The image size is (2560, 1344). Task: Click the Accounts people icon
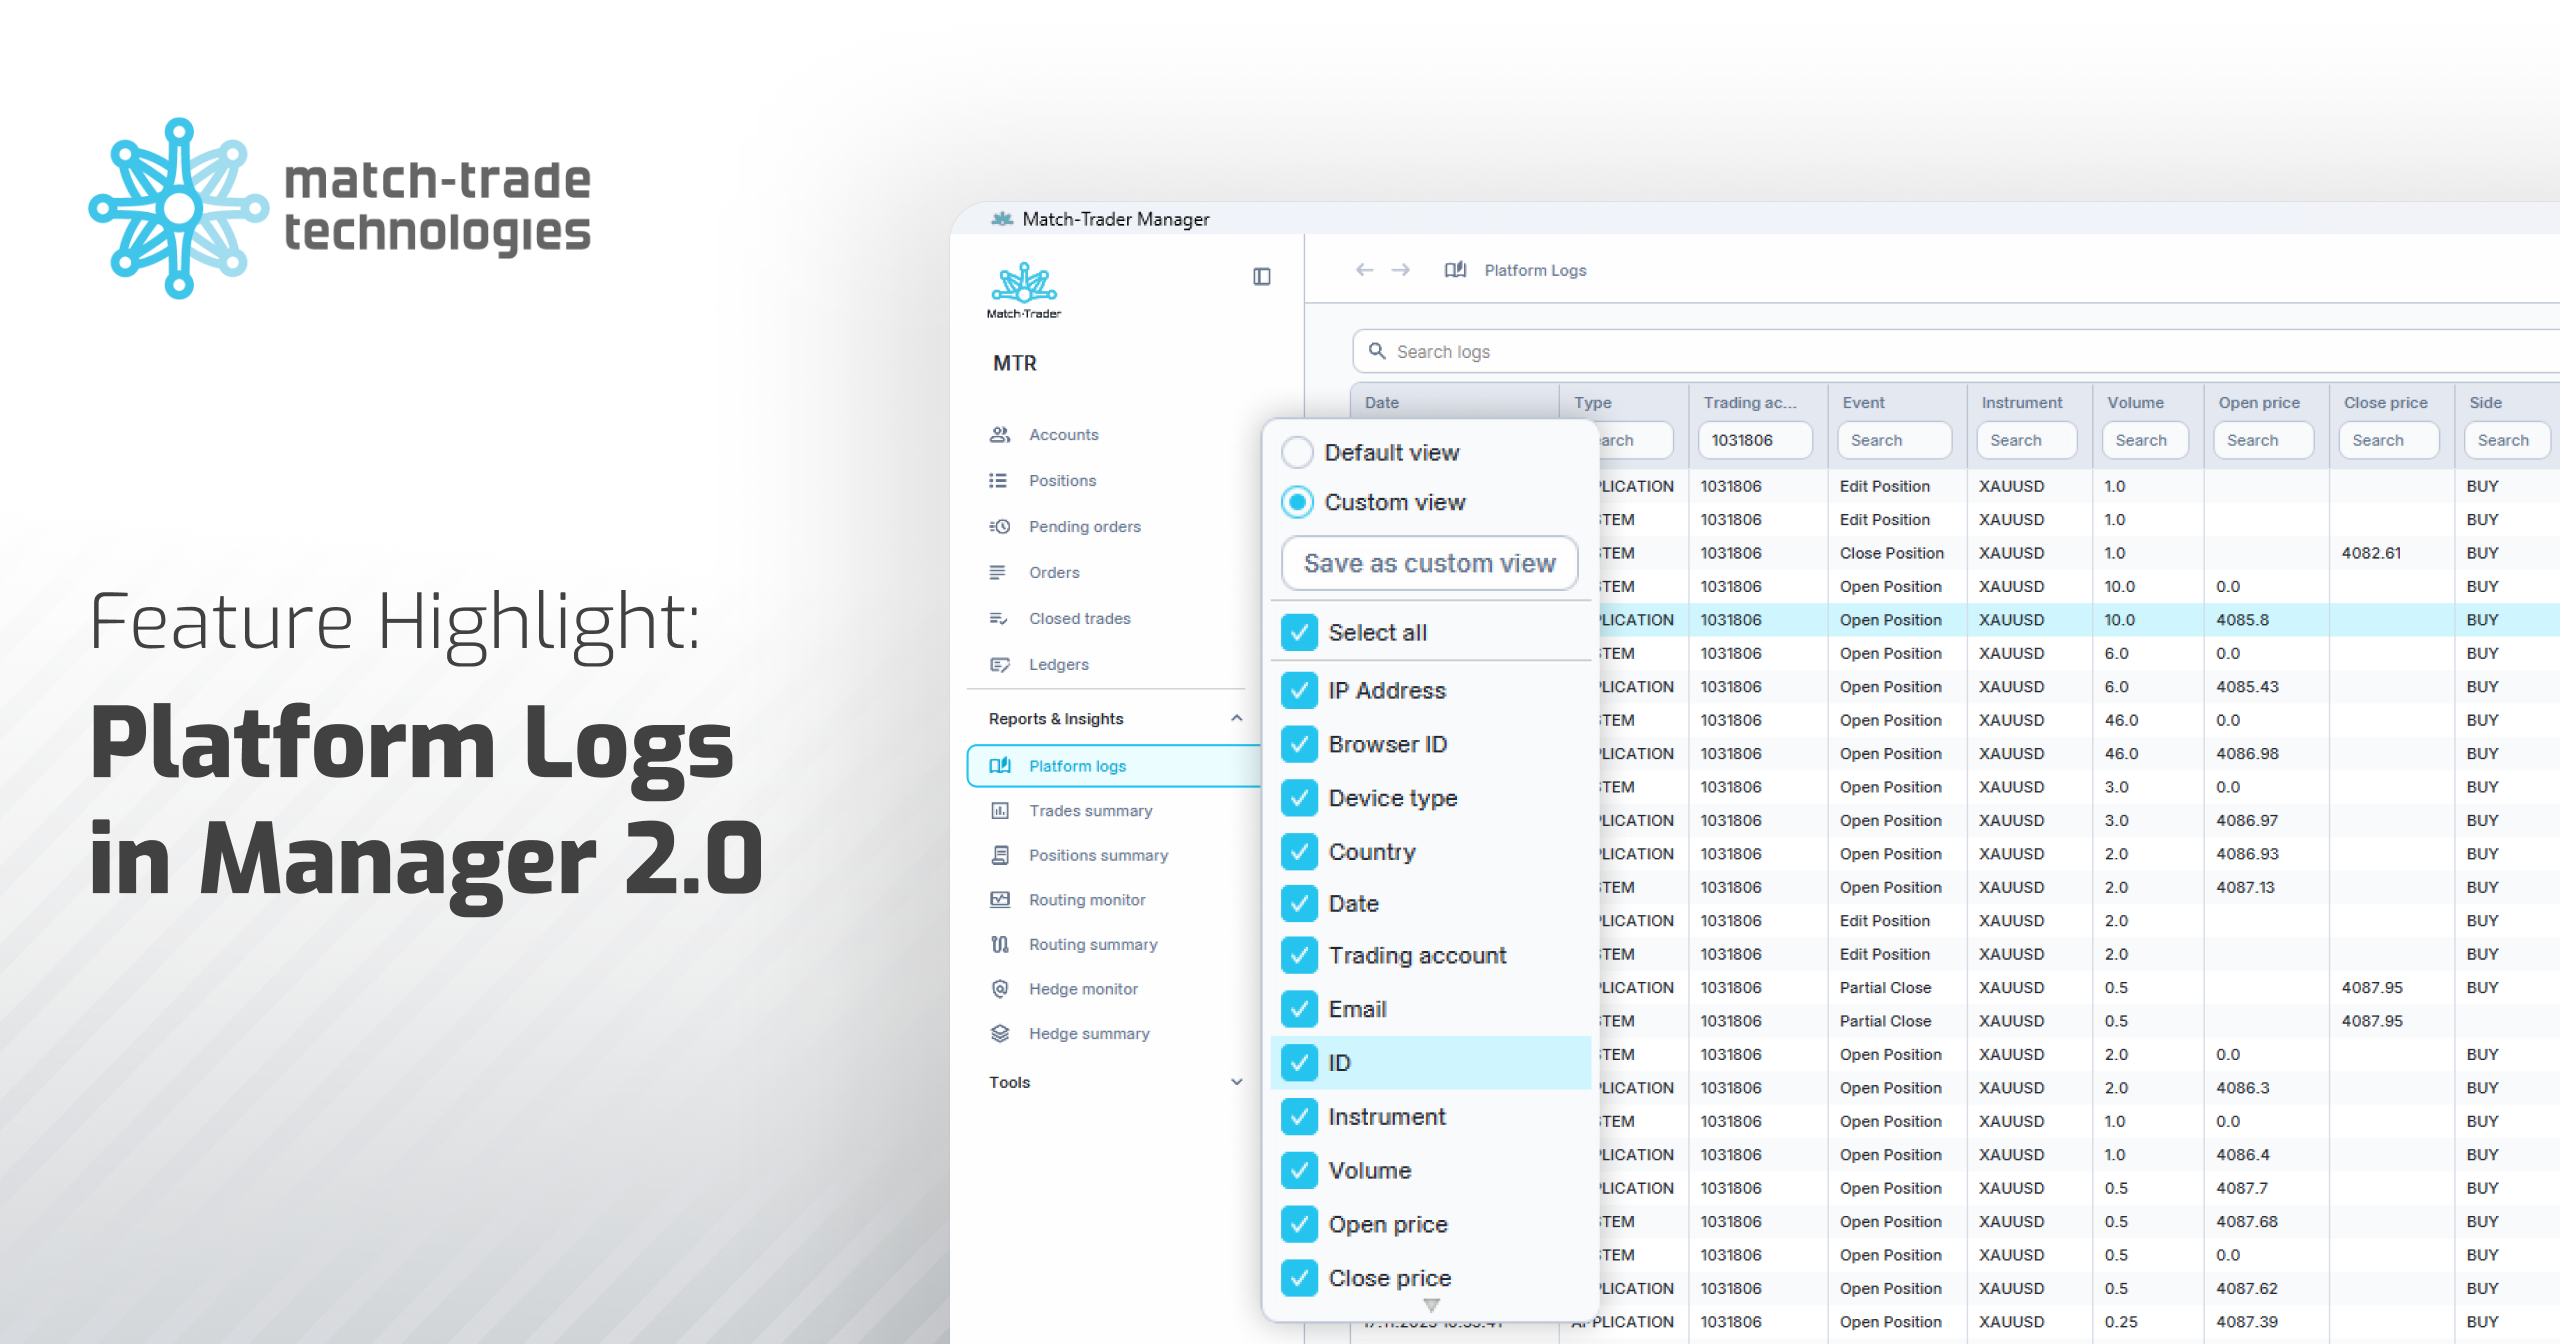pos(999,434)
